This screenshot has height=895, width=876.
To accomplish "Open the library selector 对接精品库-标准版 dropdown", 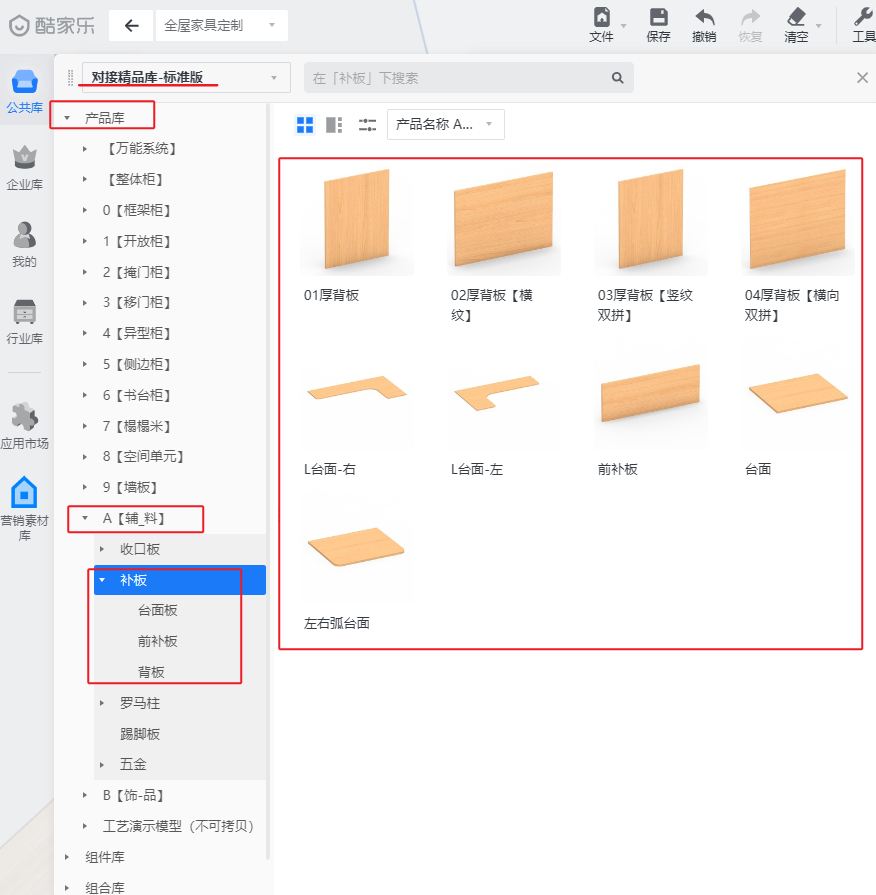I will (x=185, y=77).
